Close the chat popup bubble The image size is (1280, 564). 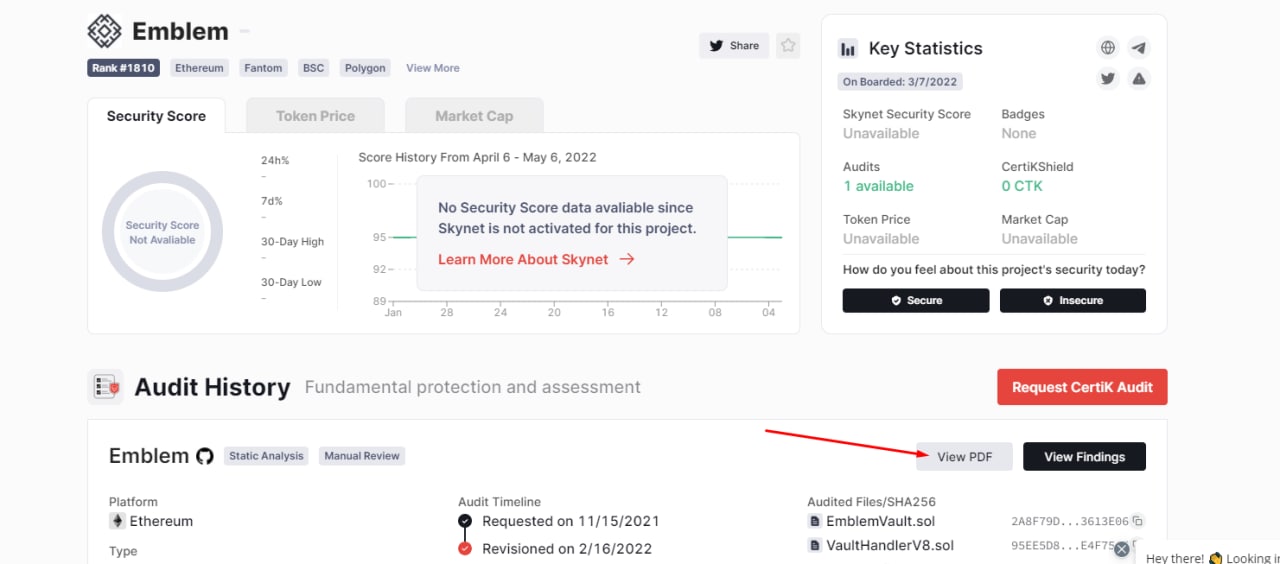pos(1122,549)
